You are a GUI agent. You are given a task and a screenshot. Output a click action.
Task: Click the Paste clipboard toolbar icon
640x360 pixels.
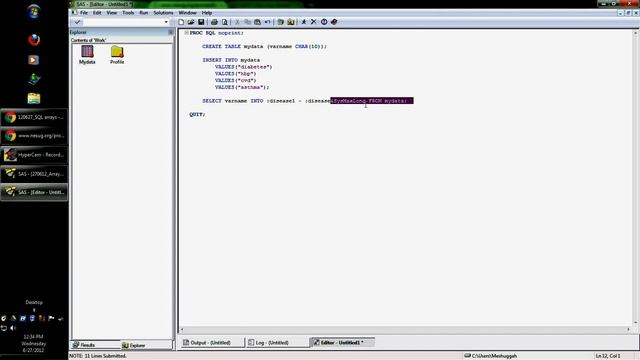257,22
